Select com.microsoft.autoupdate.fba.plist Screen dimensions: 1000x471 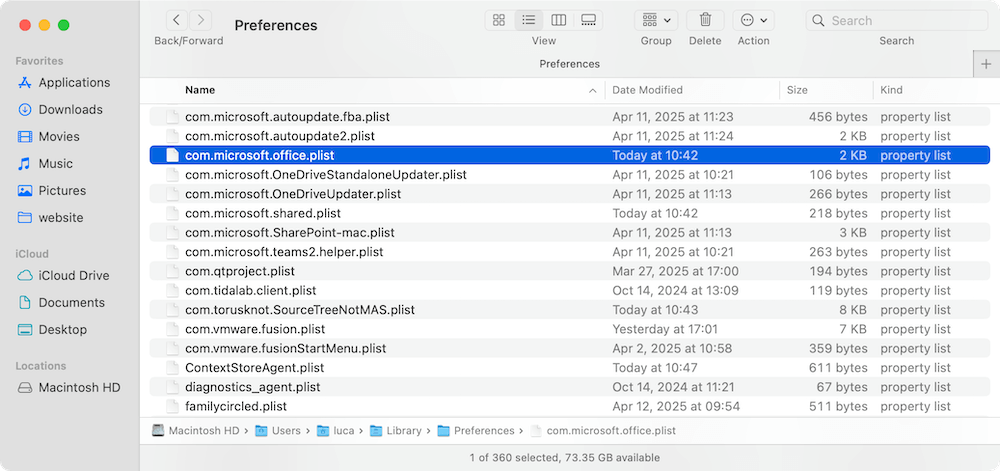[570, 117]
